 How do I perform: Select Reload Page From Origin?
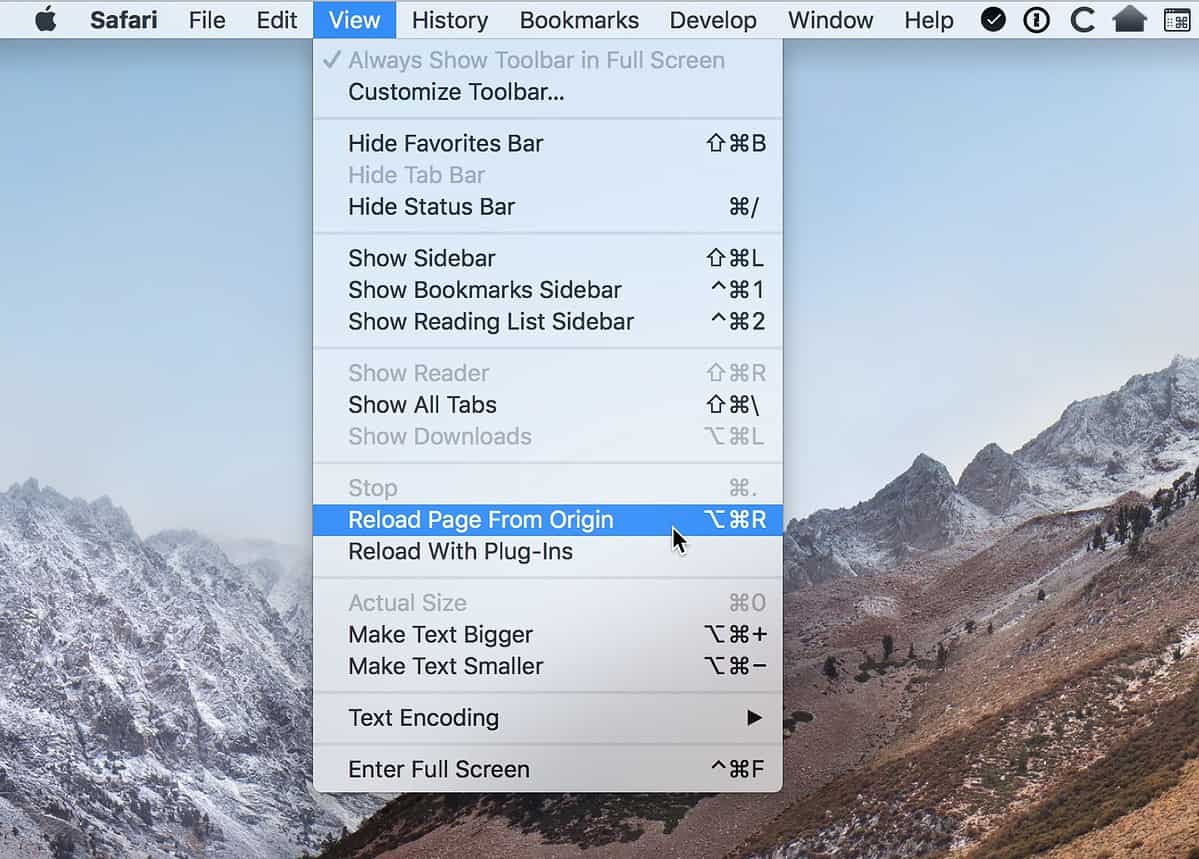[480, 520]
